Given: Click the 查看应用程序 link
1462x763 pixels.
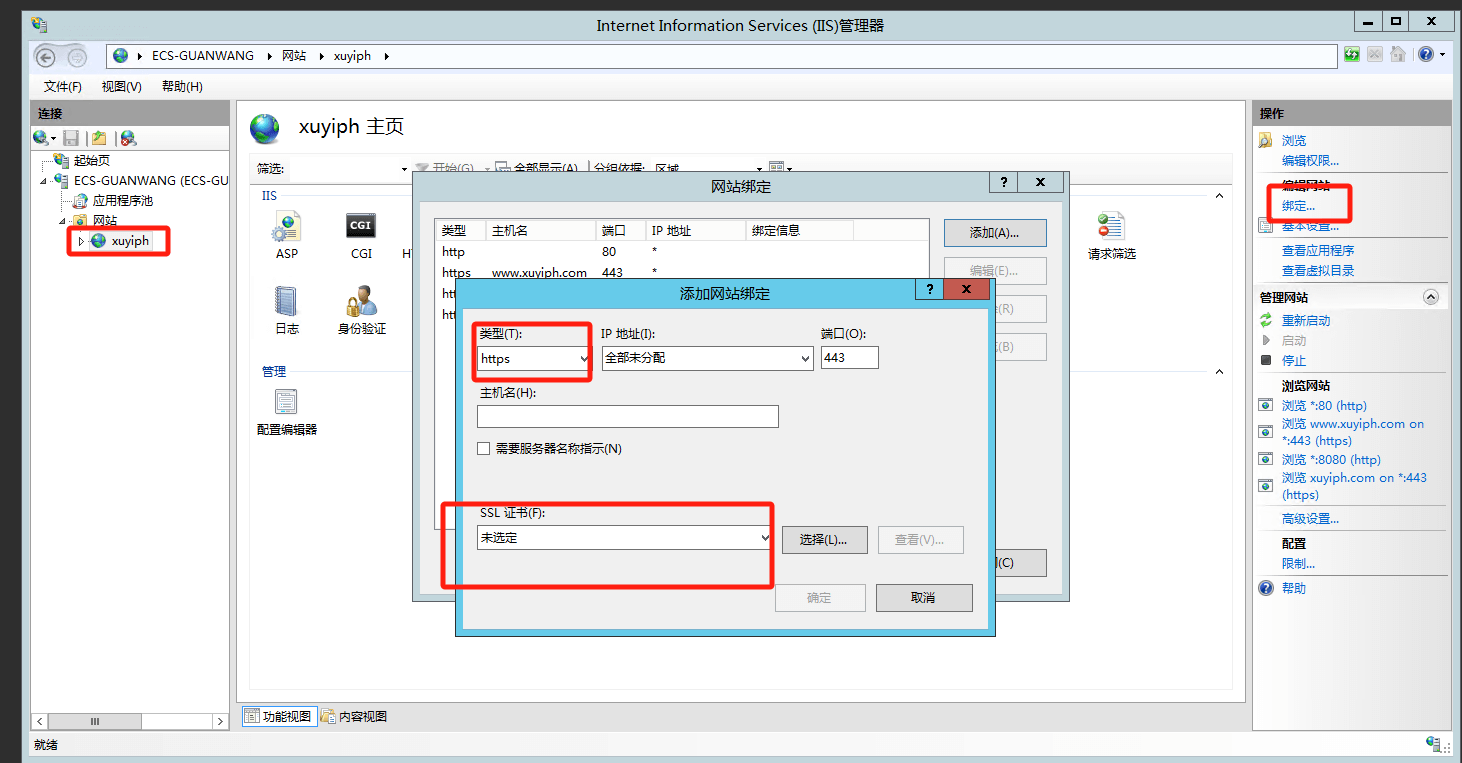Looking at the screenshot, I should [1318, 250].
